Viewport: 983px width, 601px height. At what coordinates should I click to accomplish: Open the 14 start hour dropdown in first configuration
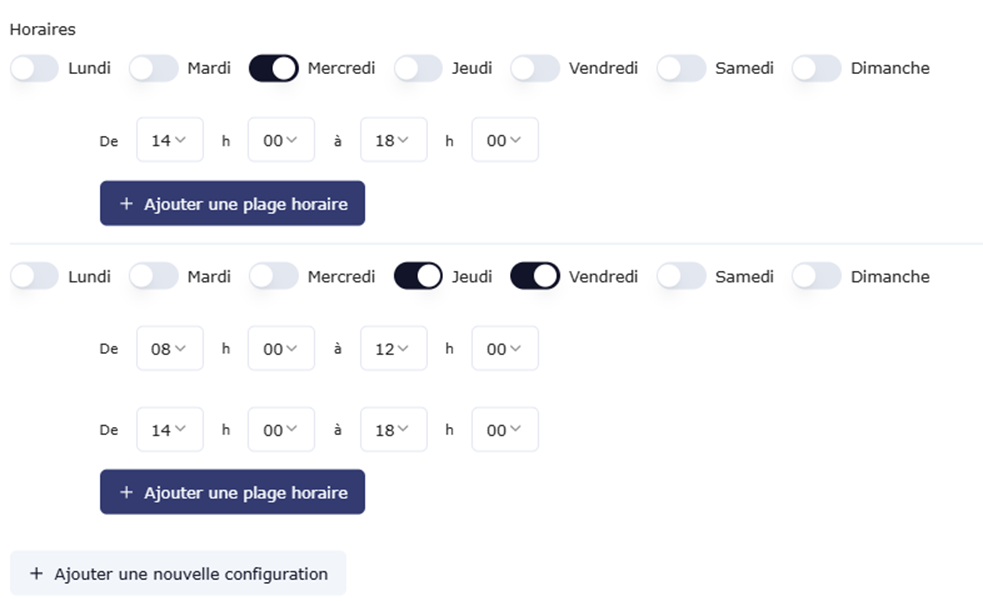click(x=170, y=140)
